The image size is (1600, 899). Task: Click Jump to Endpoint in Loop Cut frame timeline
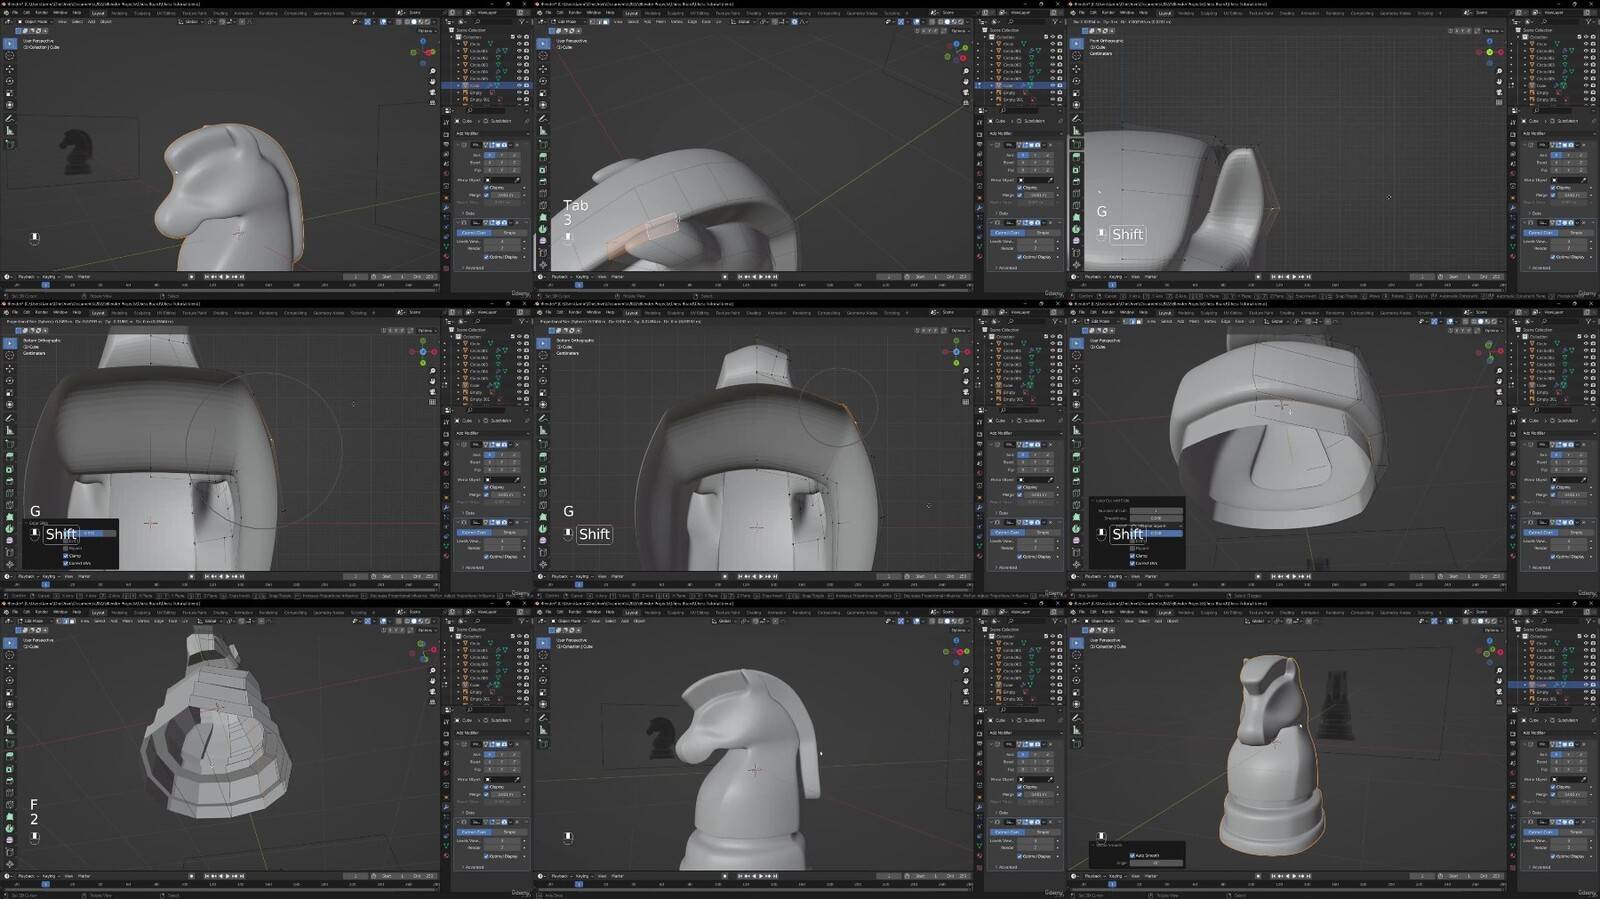coord(1308,577)
